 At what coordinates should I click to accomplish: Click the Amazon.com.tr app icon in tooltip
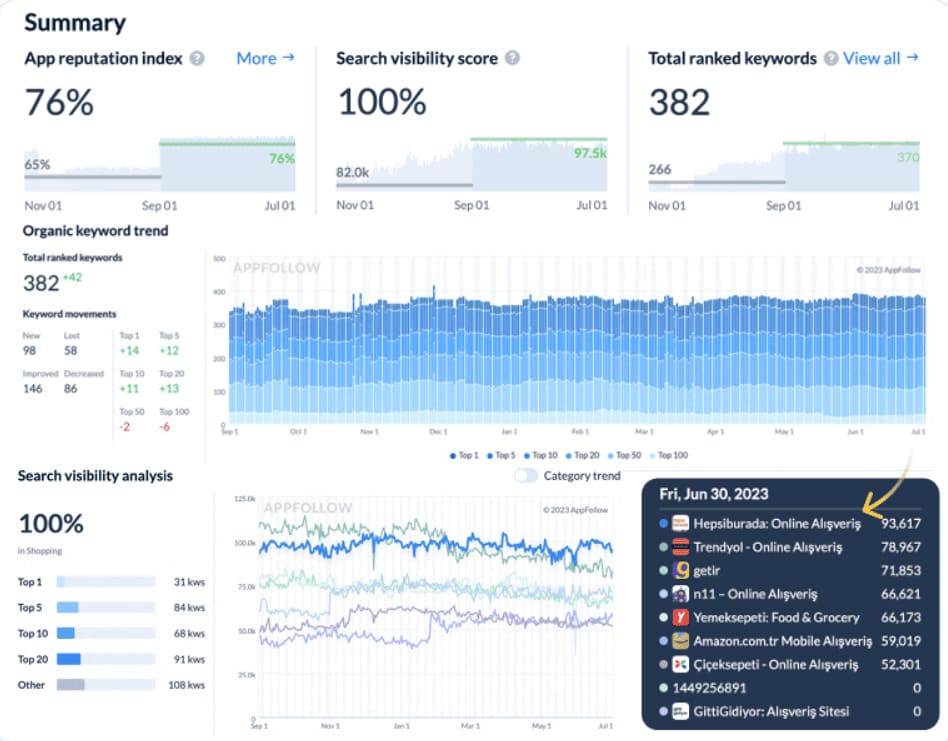click(681, 641)
